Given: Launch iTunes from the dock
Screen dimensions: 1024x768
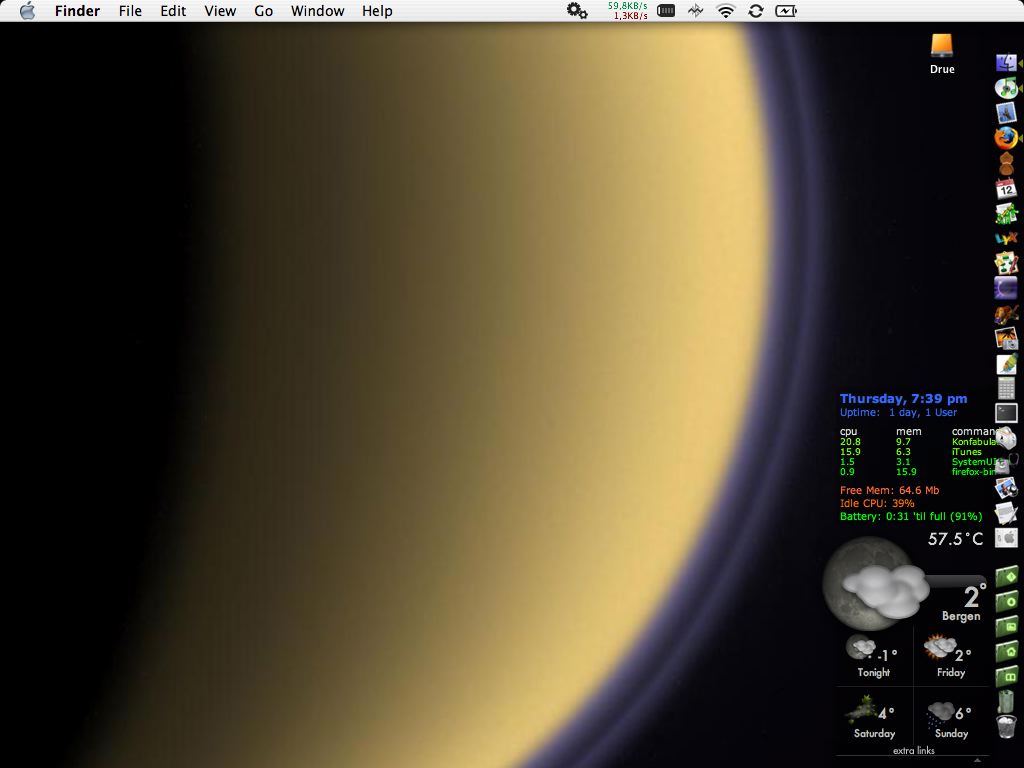Looking at the screenshot, I should pyautogui.click(x=1006, y=88).
